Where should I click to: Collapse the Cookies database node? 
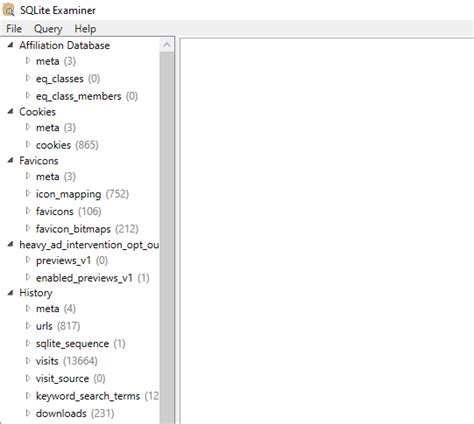[11, 111]
